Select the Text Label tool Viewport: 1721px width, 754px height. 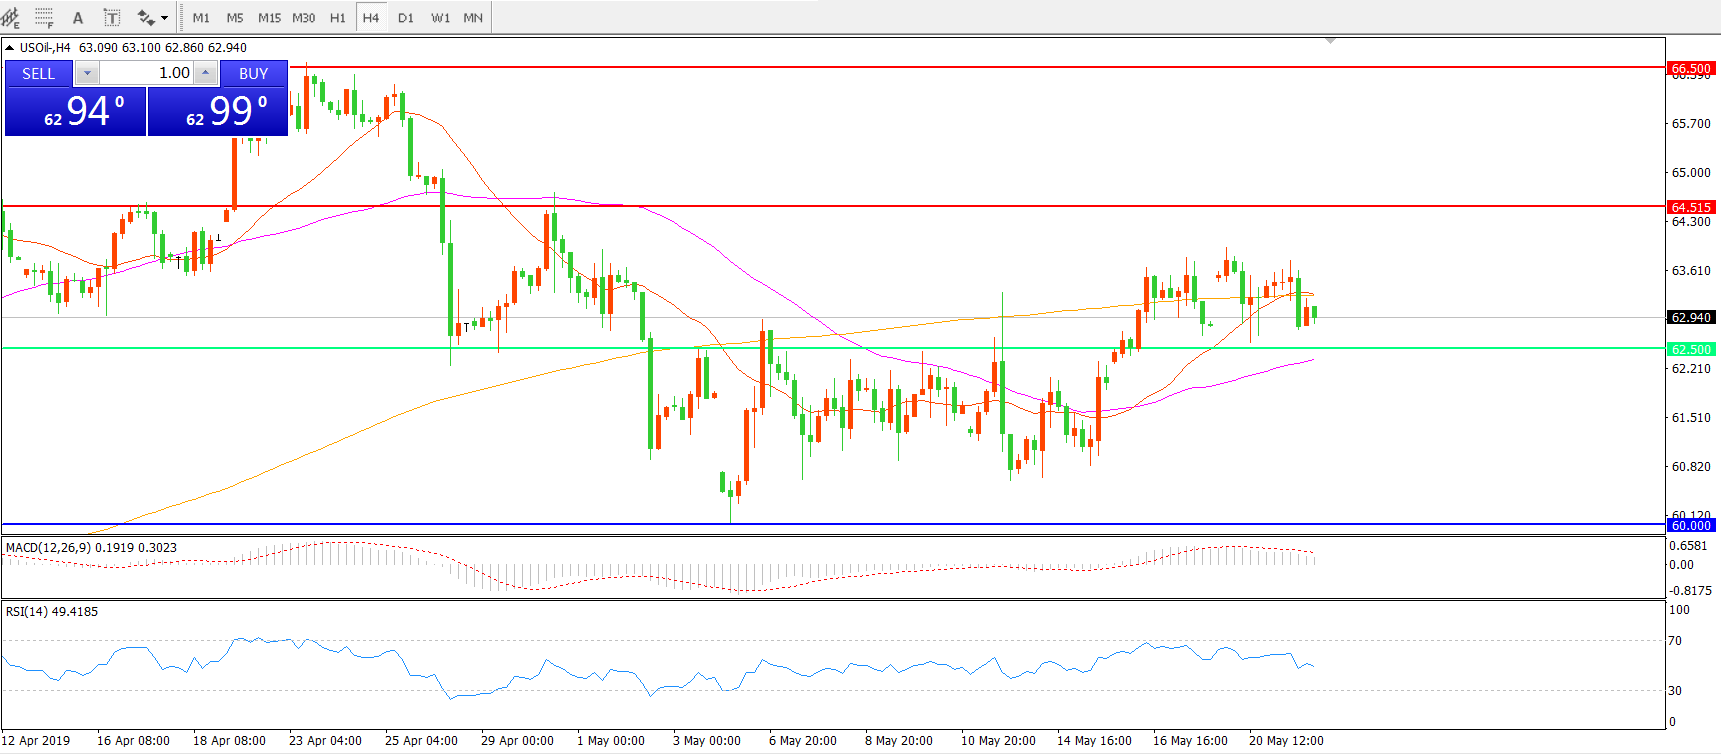112,17
